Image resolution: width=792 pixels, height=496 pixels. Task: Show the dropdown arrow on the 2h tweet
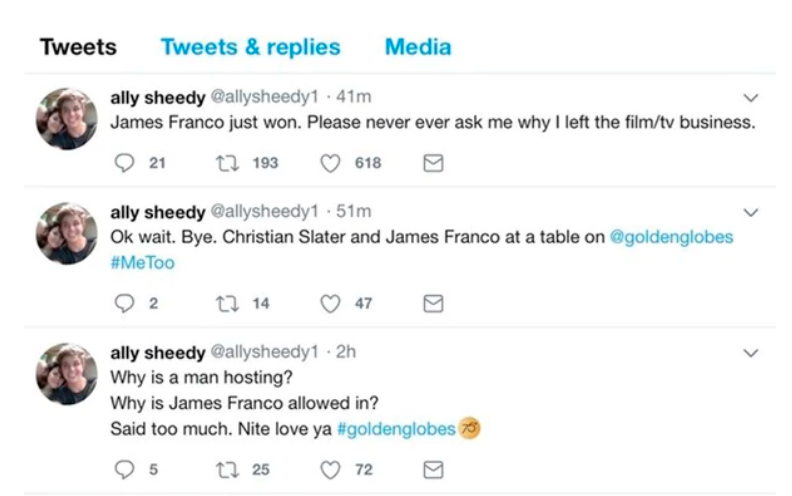click(x=752, y=353)
